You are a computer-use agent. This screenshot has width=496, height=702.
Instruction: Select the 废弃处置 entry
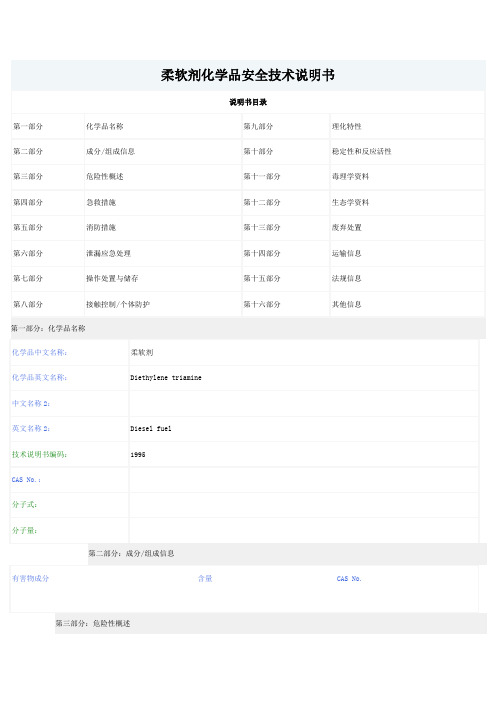[x=347, y=227]
